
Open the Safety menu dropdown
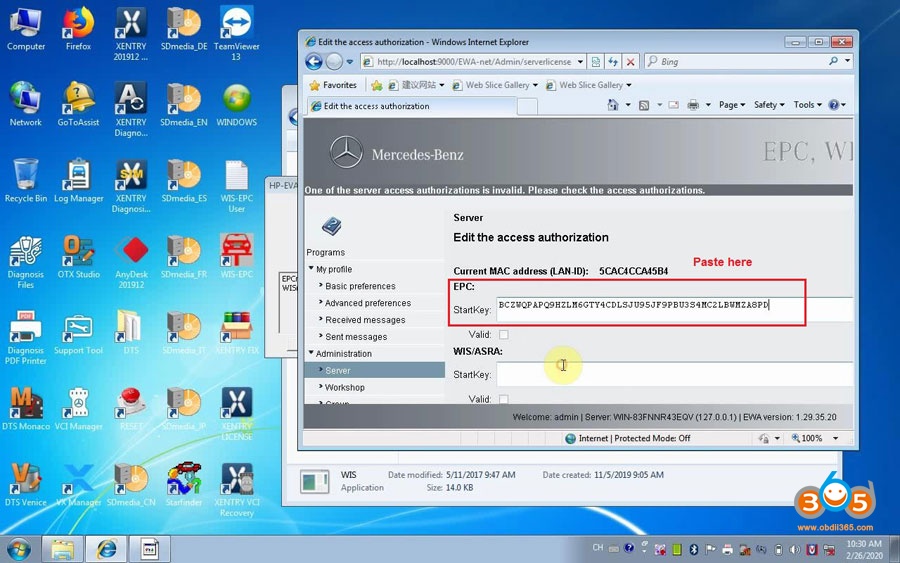[769, 104]
